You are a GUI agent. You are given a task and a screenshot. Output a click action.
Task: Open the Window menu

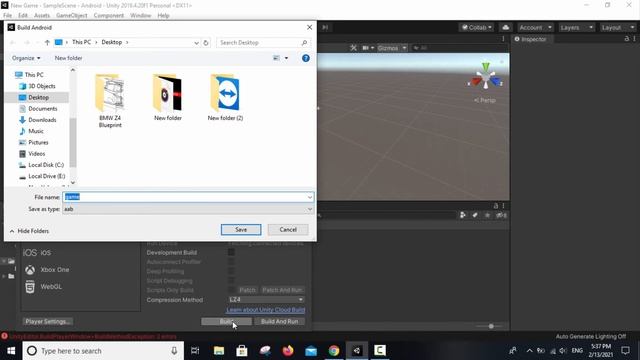pyautogui.click(x=140, y=16)
